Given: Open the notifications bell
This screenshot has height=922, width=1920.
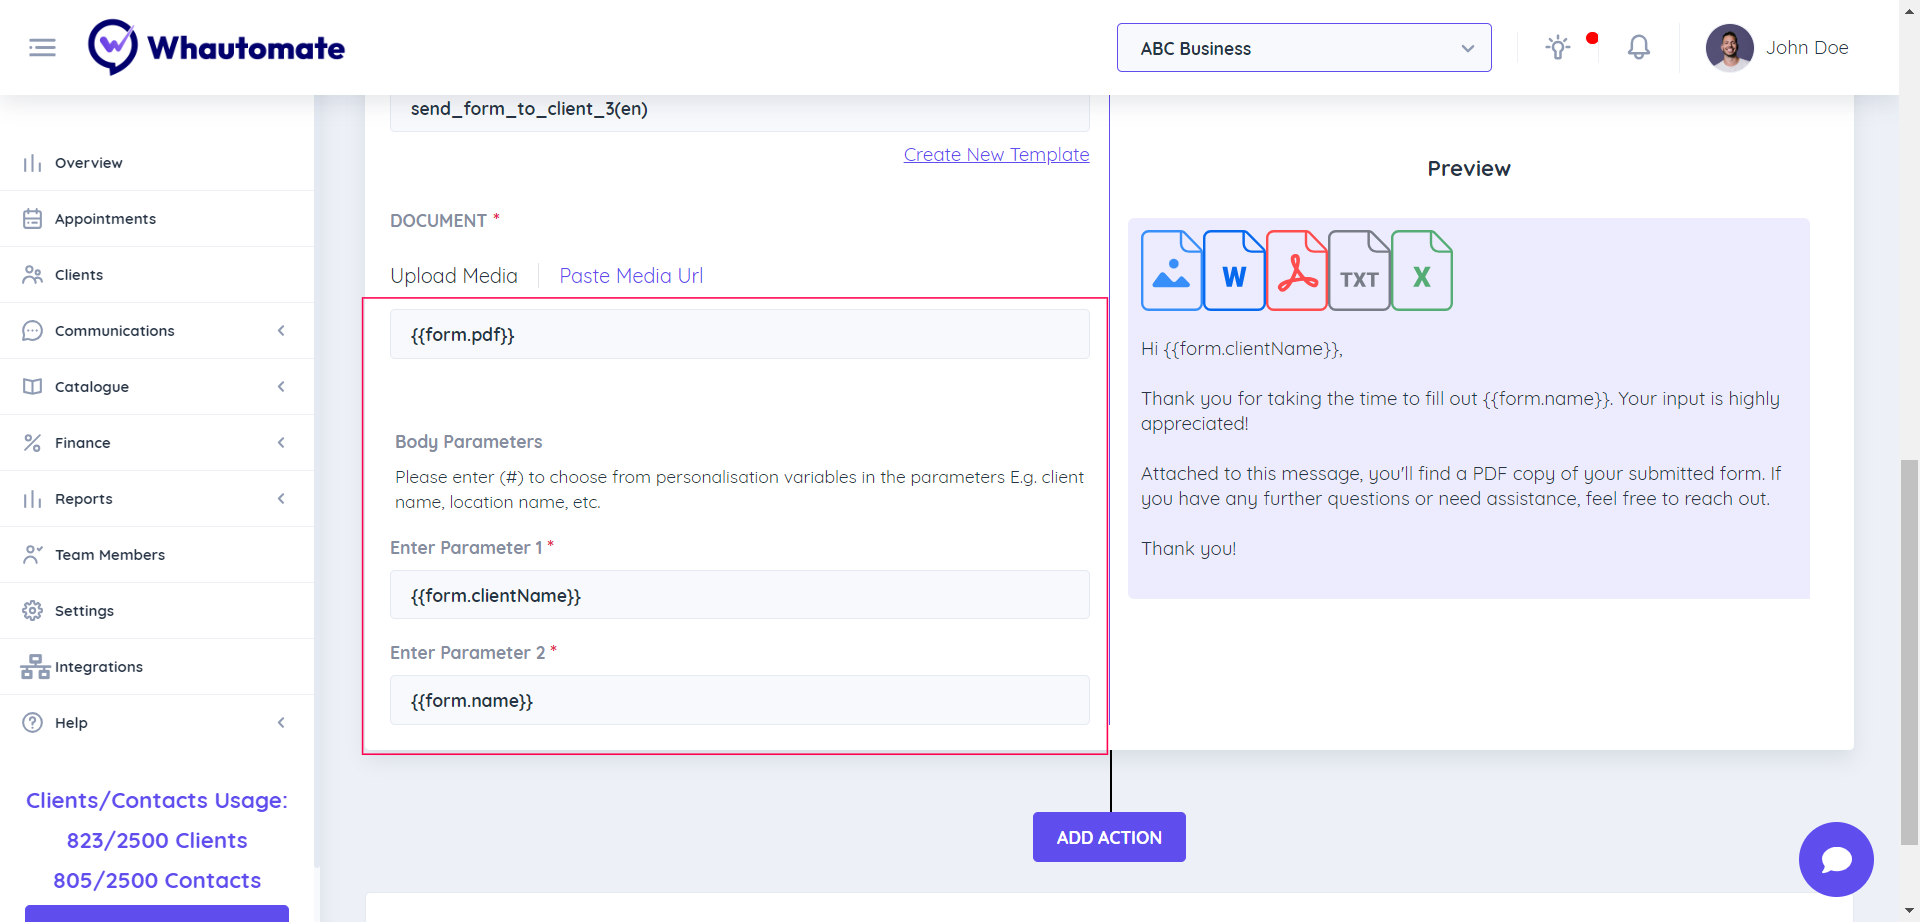Looking at the screenshot, I should pyautogui.click(x=1638, y=47).
